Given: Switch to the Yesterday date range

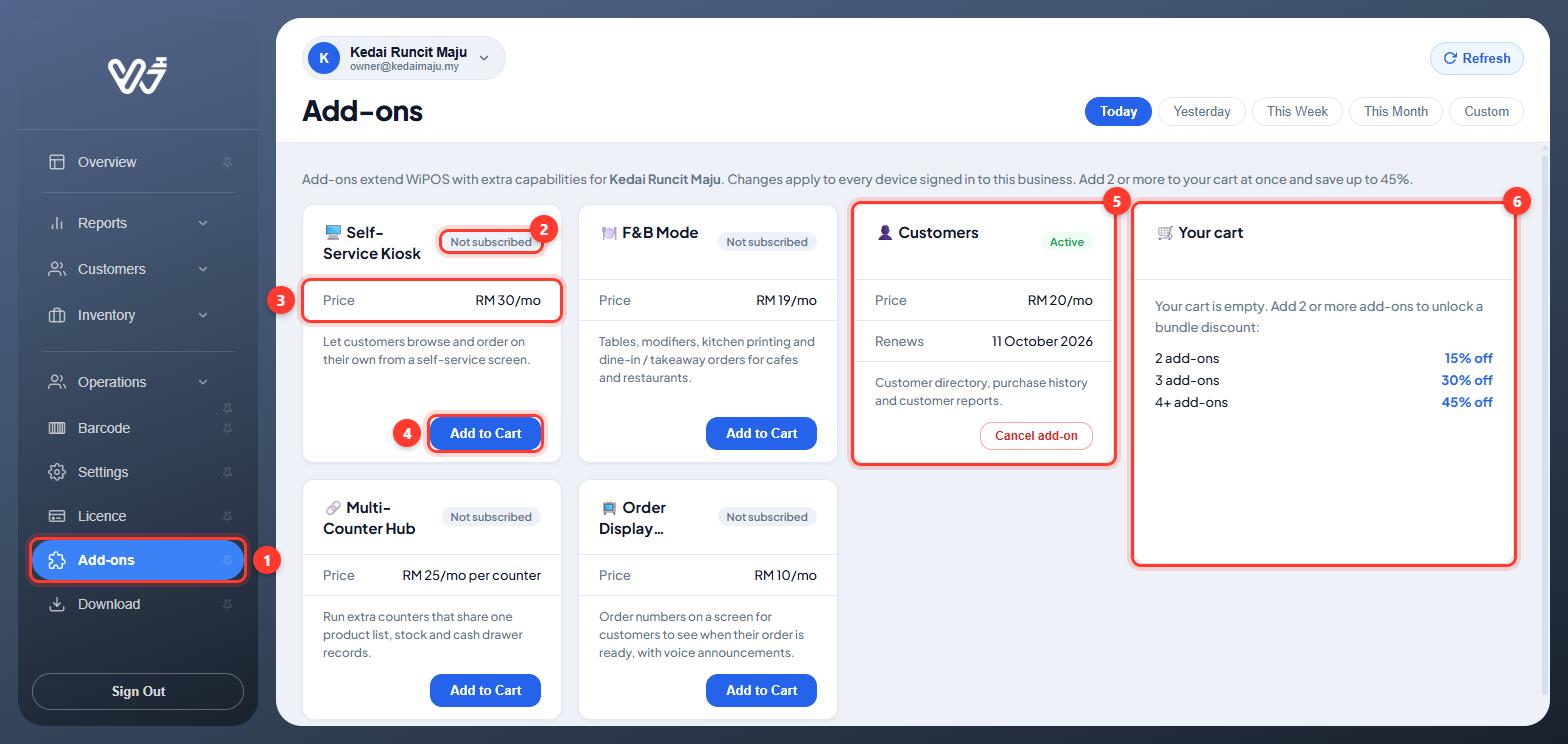Looking at the screenshot, I should point(1201,111).
